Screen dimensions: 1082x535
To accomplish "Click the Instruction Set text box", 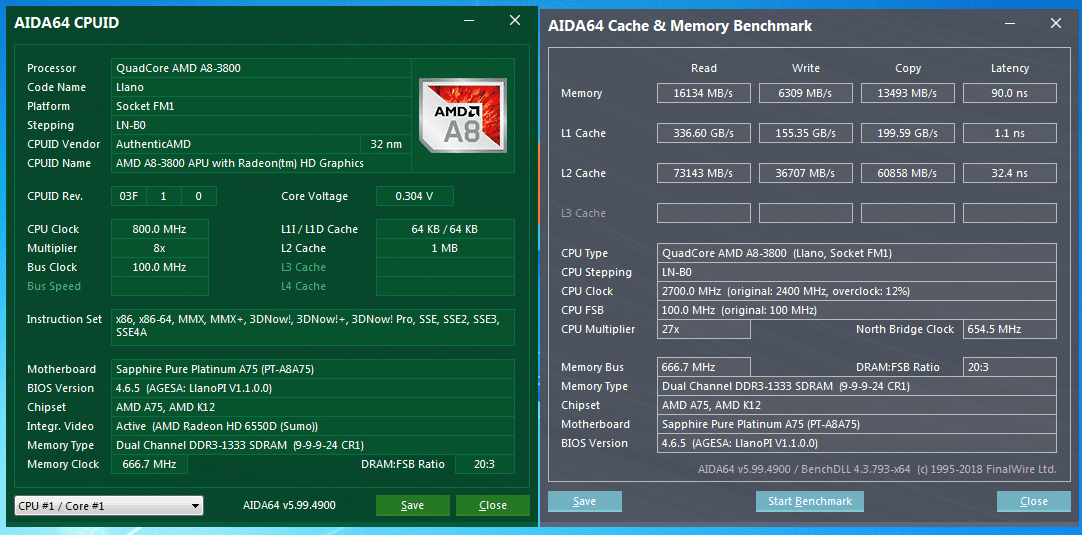I will coord(313,327).
